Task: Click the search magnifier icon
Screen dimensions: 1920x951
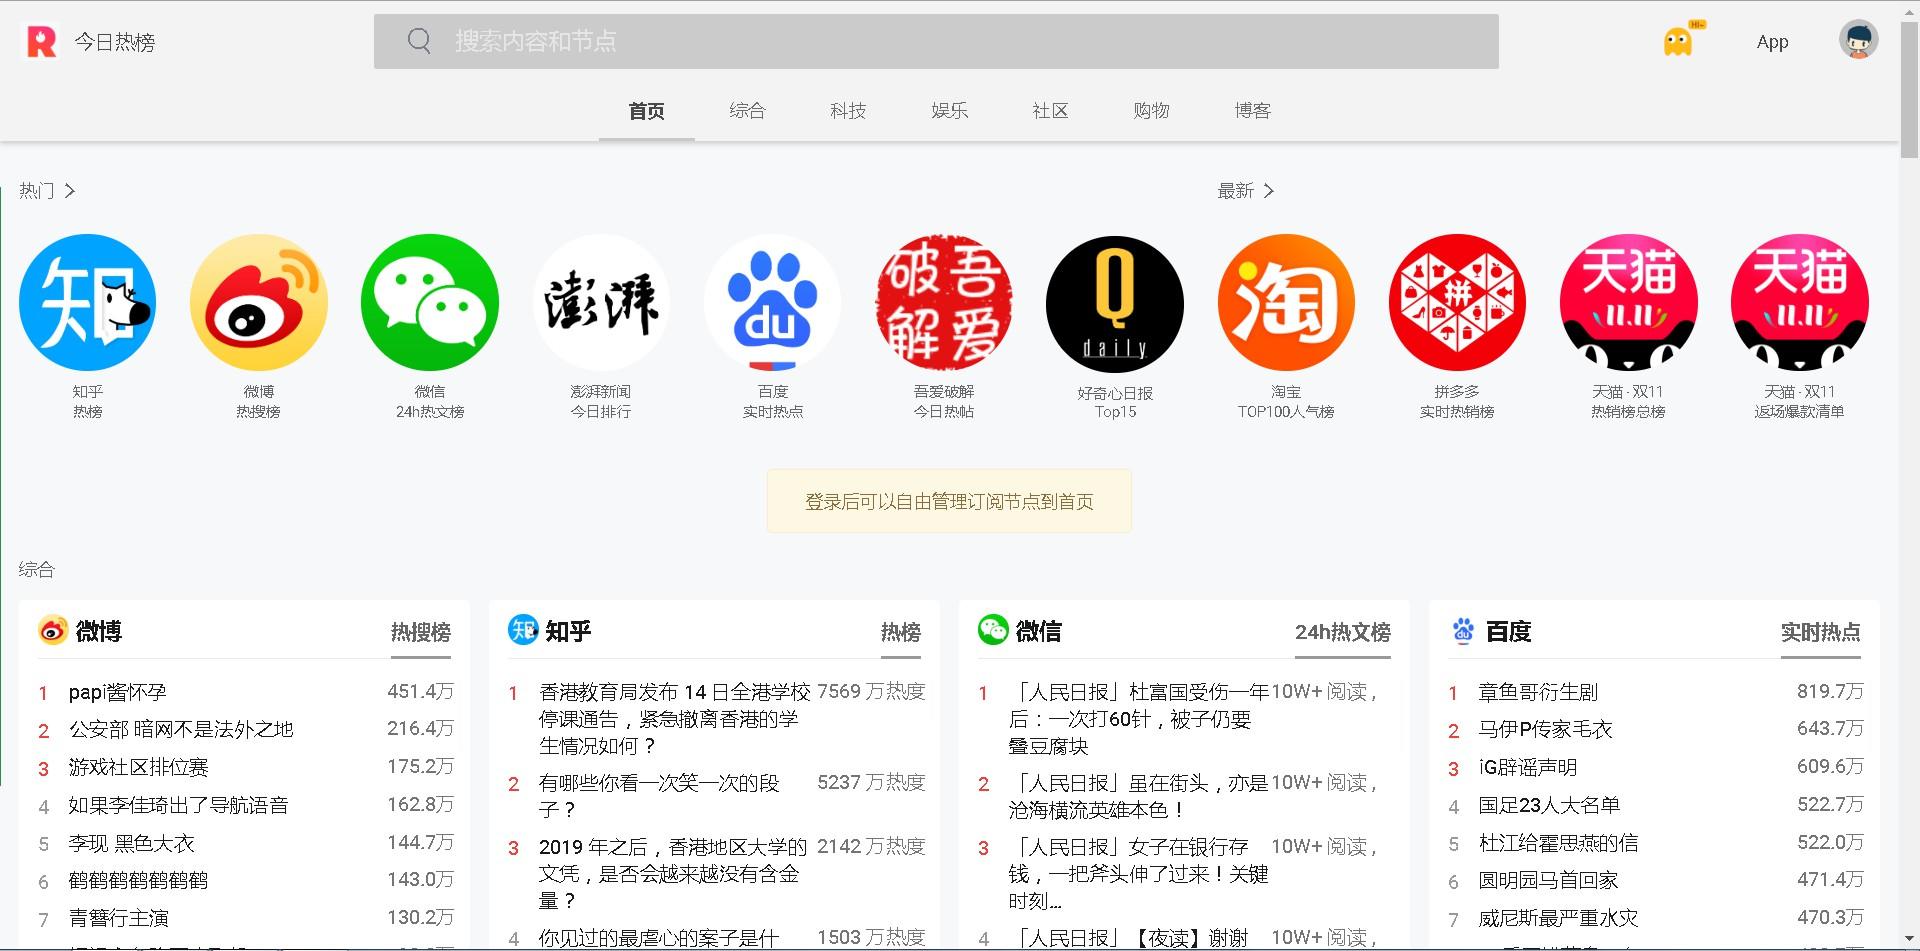Action: tap(419, 41)
